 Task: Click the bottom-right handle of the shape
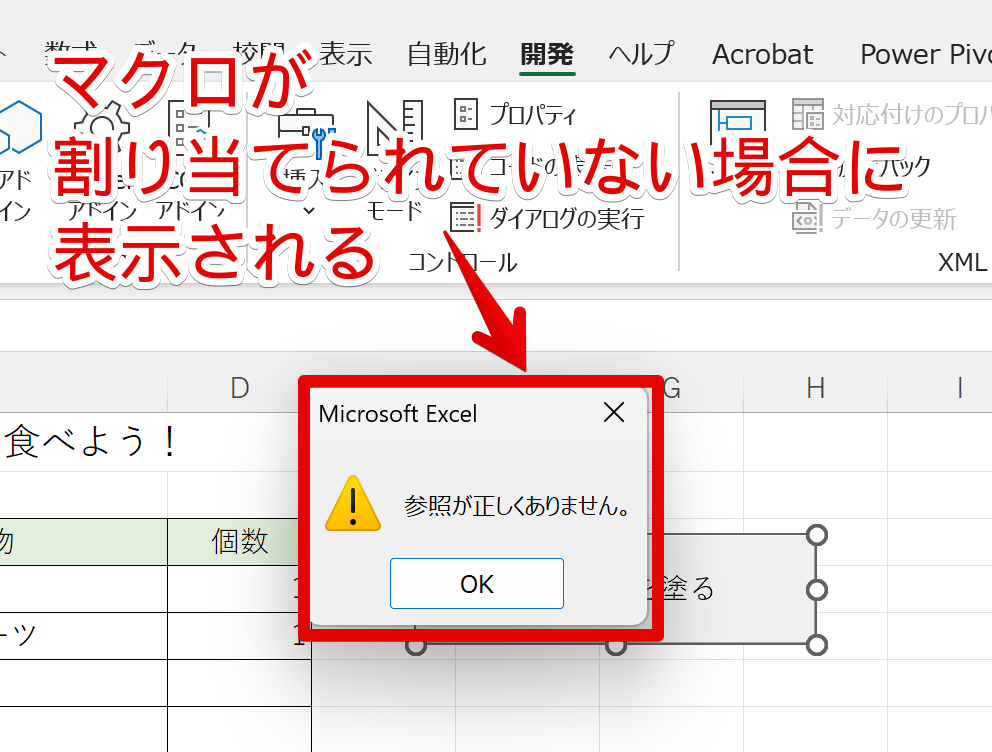[x=817, y=645]
